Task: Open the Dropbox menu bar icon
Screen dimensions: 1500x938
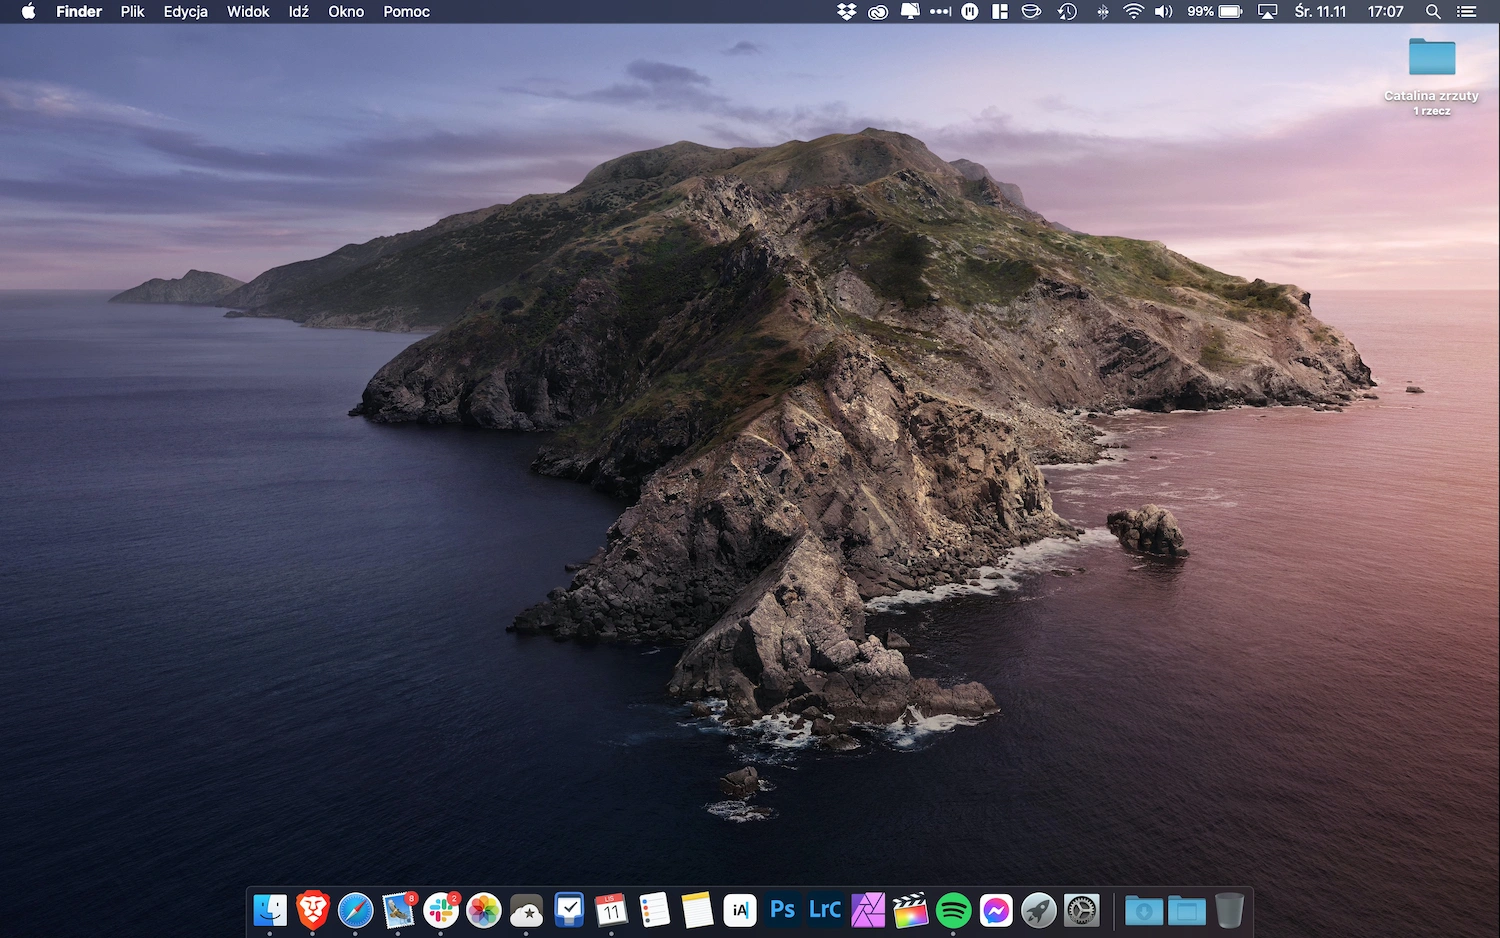Action: click(847, 12)
